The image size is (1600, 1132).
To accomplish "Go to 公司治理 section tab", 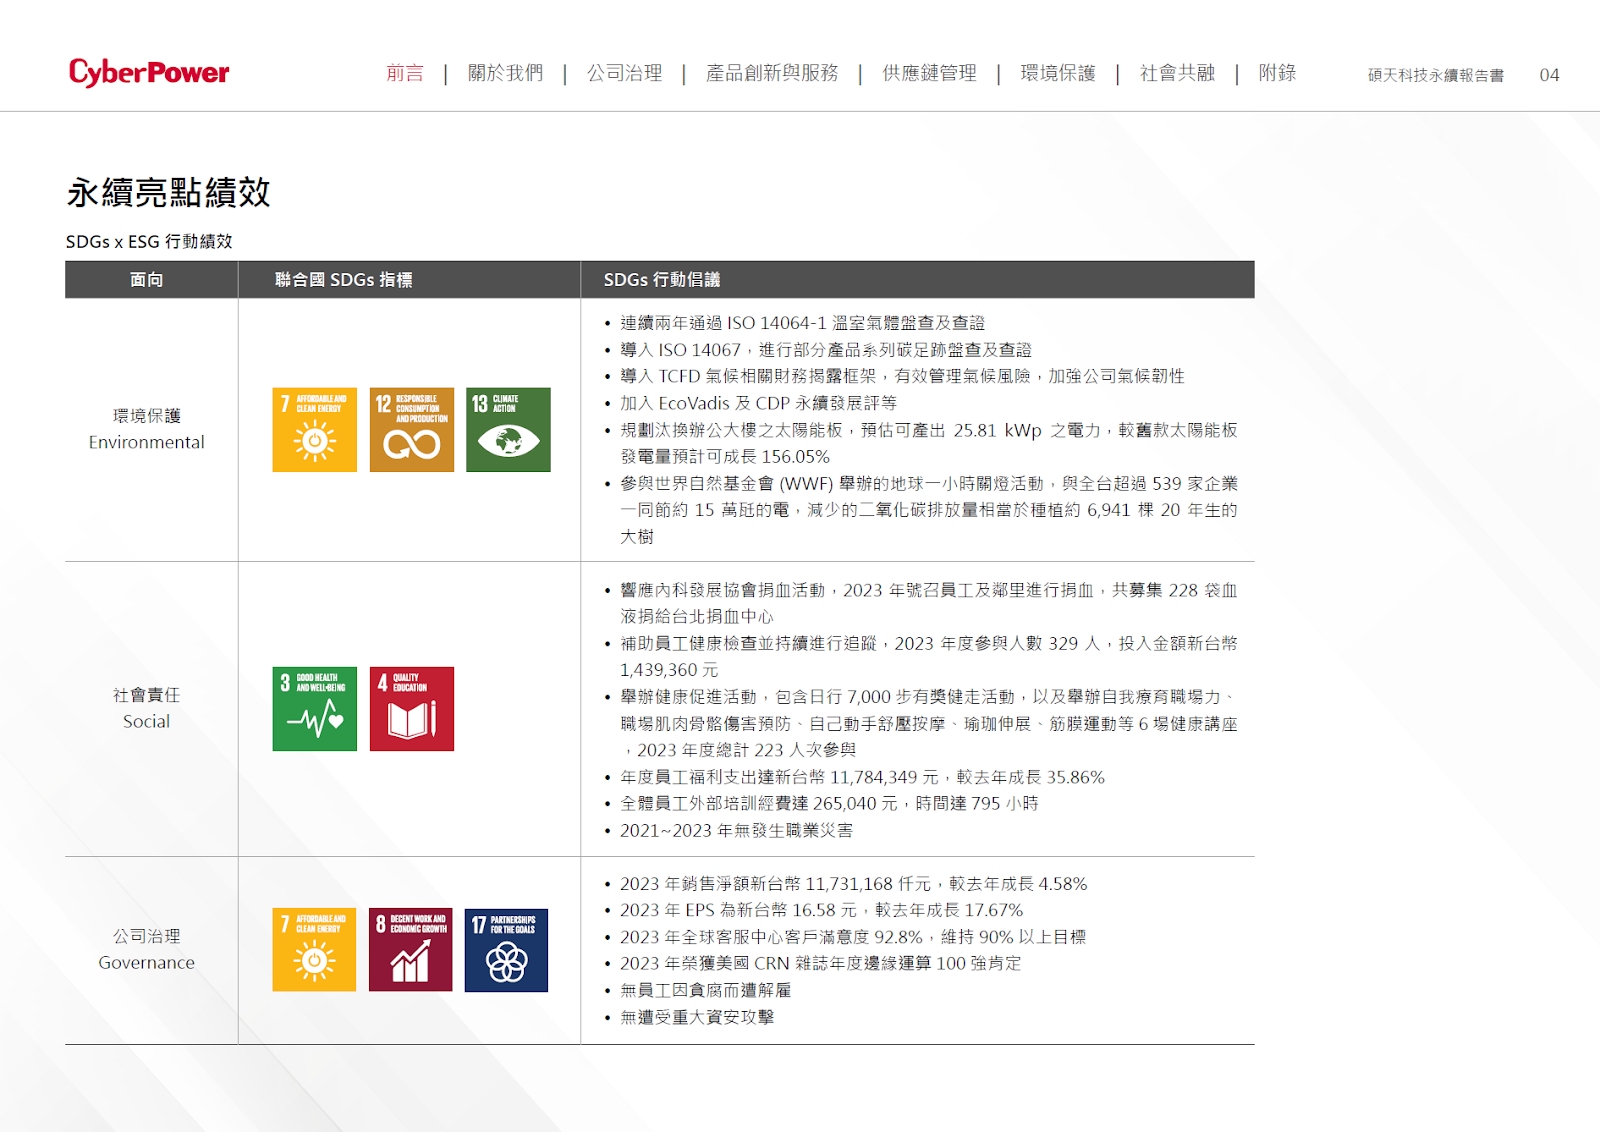I will tap(624, 73).
